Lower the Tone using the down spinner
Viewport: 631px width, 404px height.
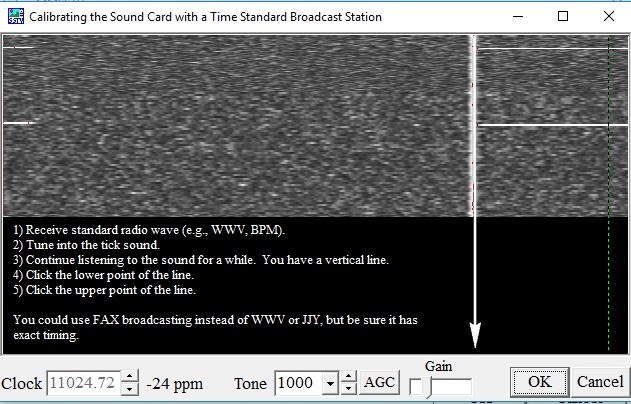(348, 389)
